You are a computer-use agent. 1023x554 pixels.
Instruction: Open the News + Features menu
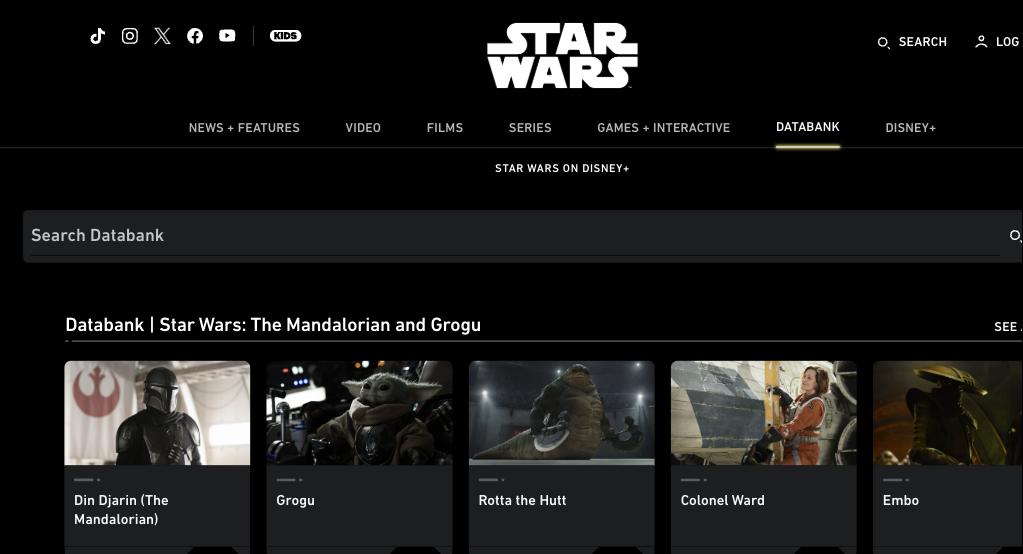click(x=244, y=128)
